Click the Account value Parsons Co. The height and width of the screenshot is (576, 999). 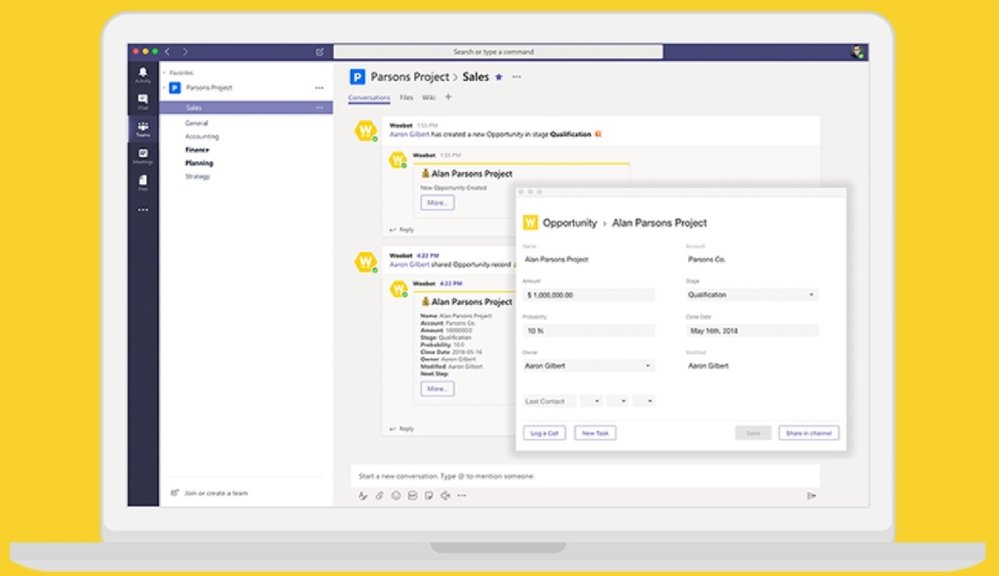pyautogui.click(x=707, y=259)
